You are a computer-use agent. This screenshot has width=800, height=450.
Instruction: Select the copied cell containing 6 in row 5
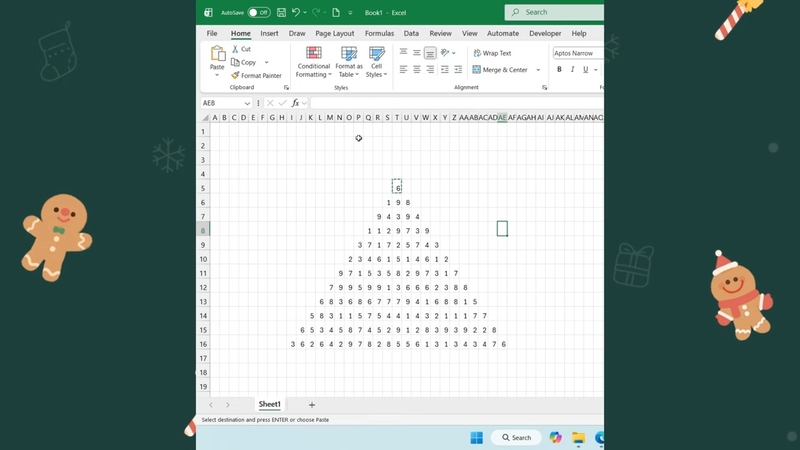[397, 186]
